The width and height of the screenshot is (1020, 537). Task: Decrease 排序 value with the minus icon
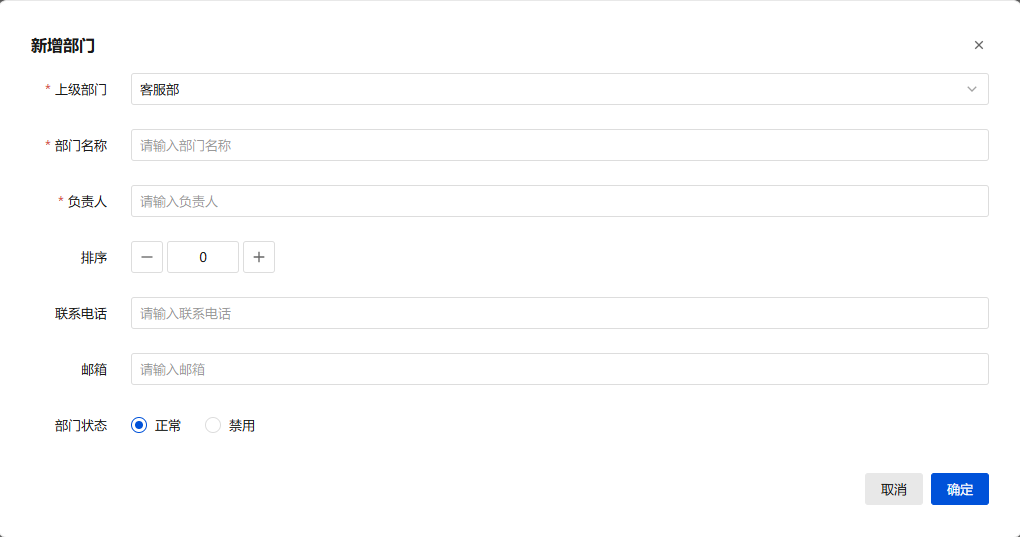147,257
